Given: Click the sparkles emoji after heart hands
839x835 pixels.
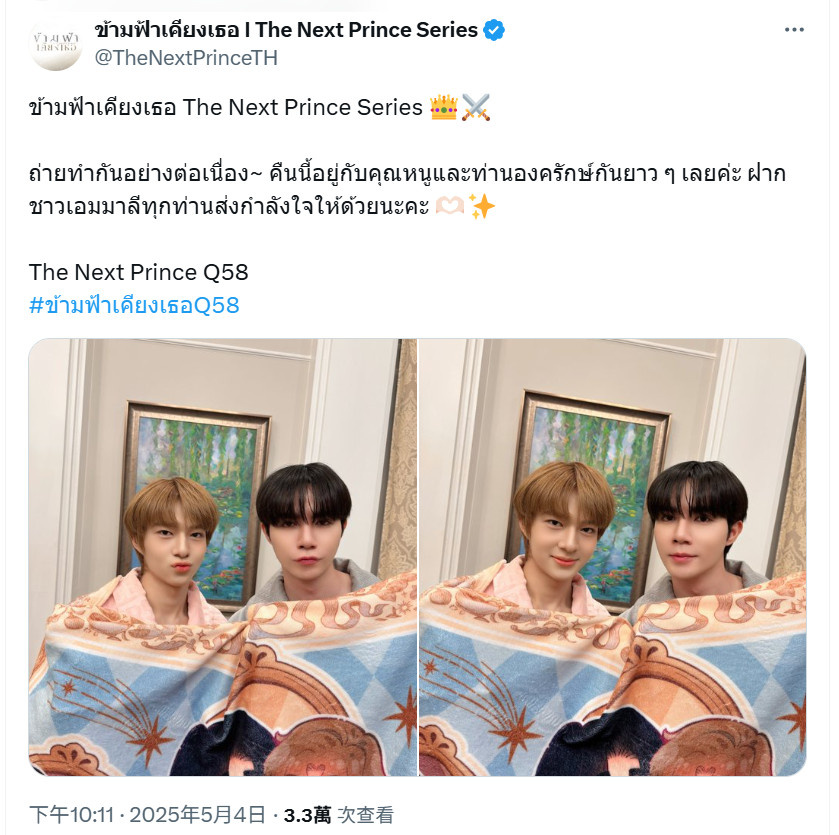Looking at the screenshot, I should click(481, 206).
